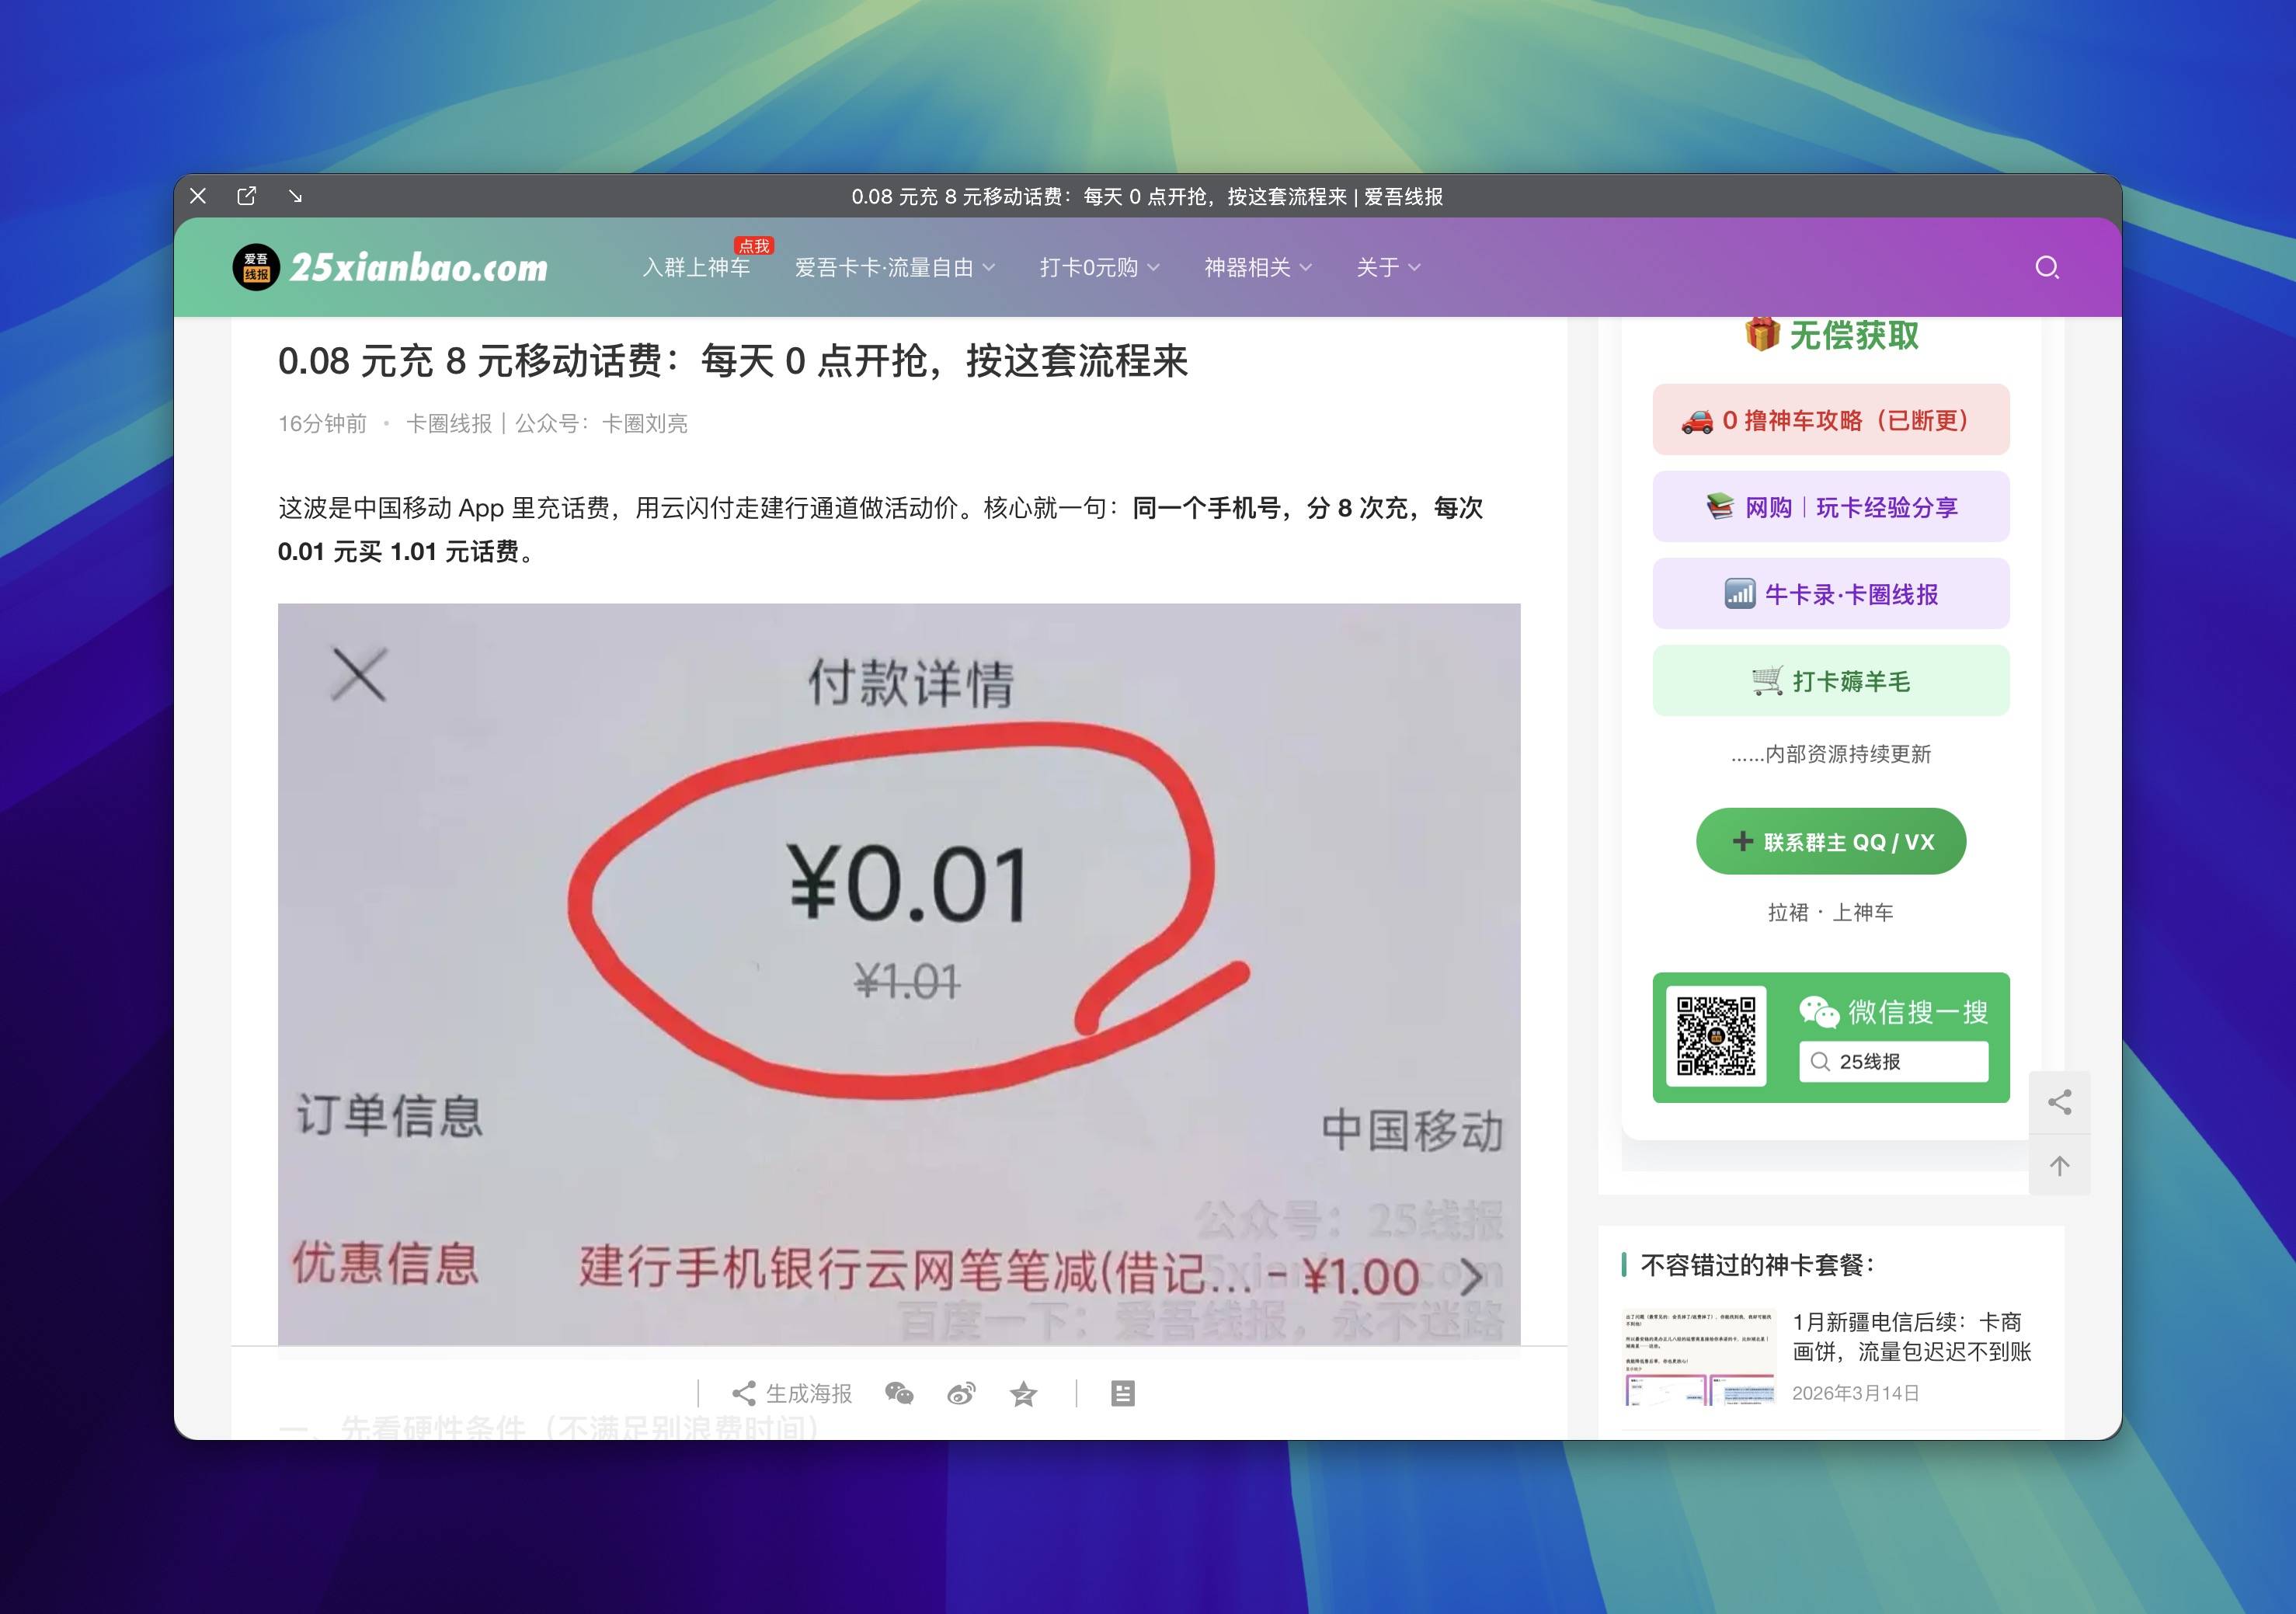Expand the 打卡0元购 dropdown menu
The width and height of the screenshot is (2296, 1614).
click(x=1098, y=267)
